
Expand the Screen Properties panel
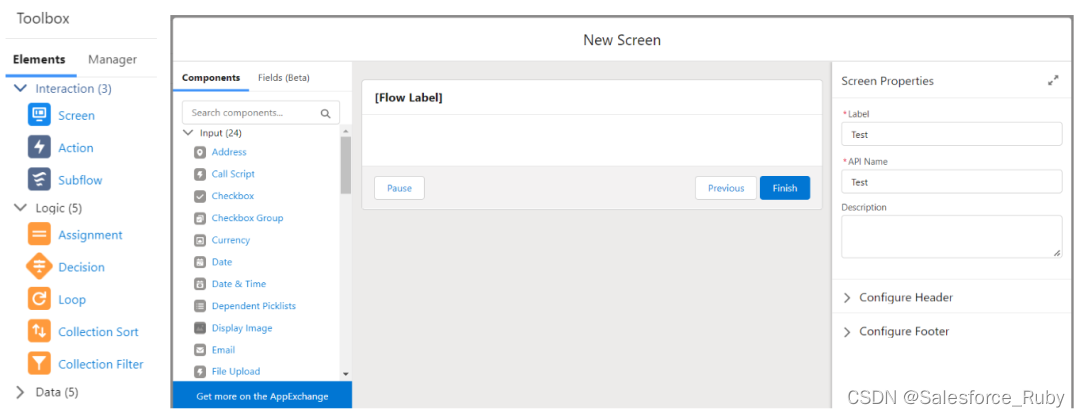pos(1052,81)
